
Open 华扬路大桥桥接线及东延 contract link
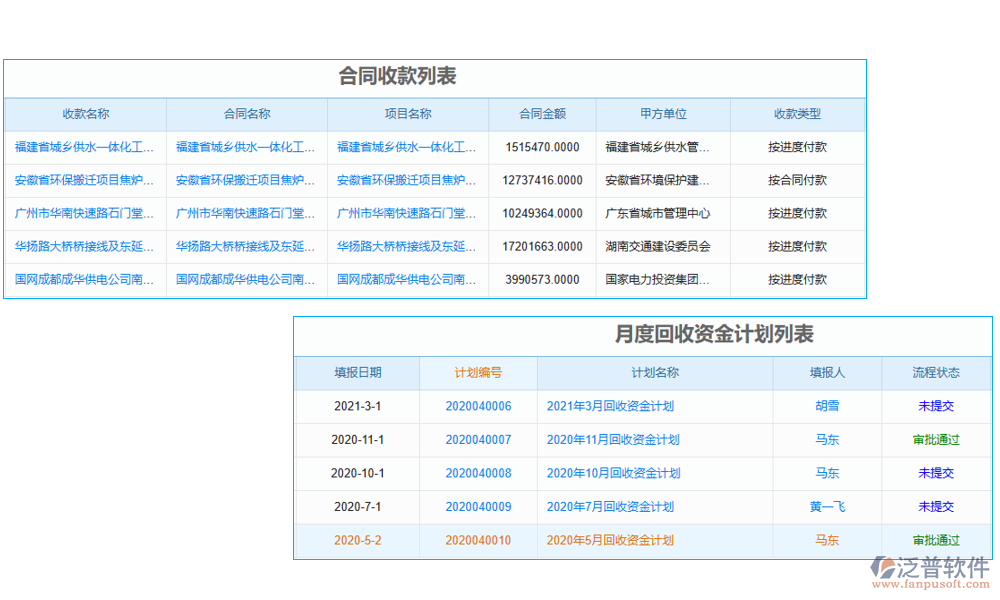tap(246, 247)
